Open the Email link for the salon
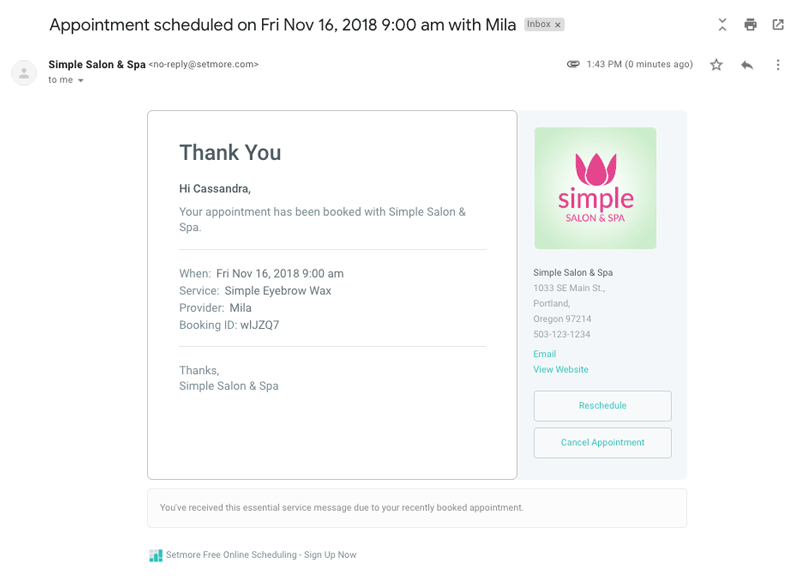Viewport: 800px width, 578px height. [x=544, y=353]
